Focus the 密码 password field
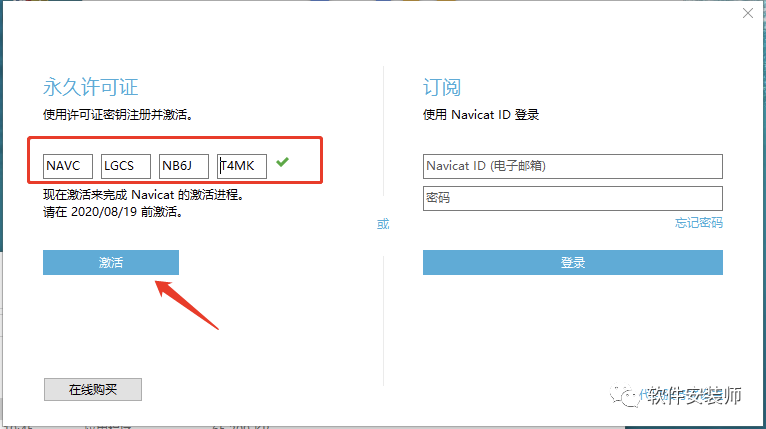Image resolution: width=766 pixels, height=429 pixels. click(573, 198)
